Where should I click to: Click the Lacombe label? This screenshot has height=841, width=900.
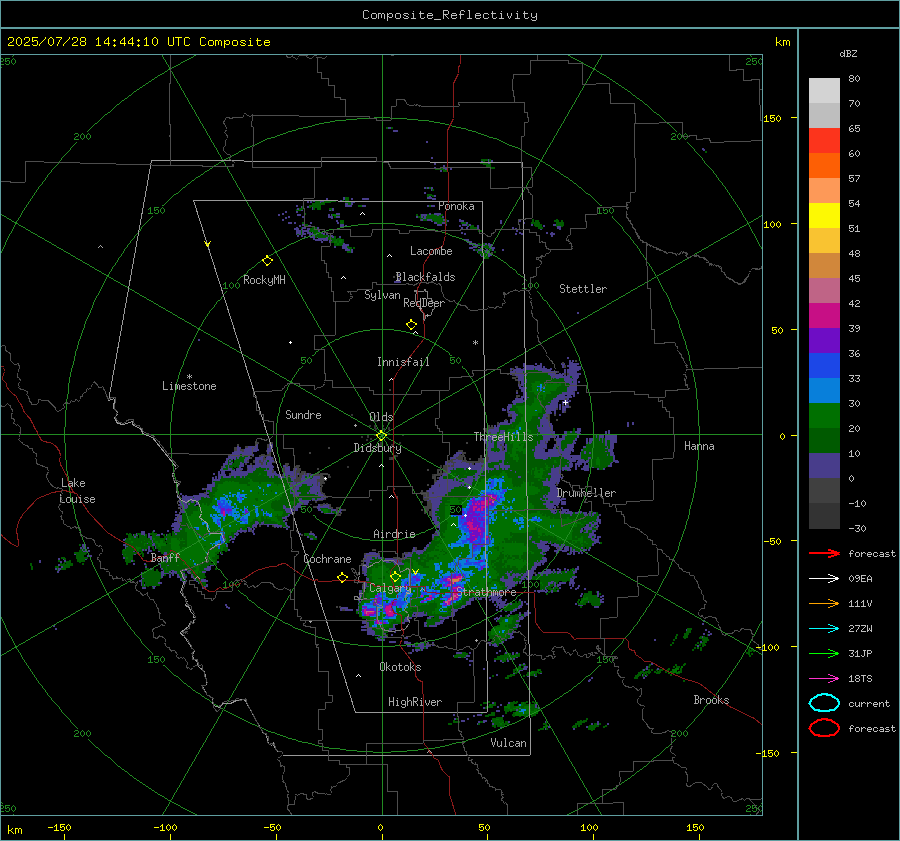point(431,251)
